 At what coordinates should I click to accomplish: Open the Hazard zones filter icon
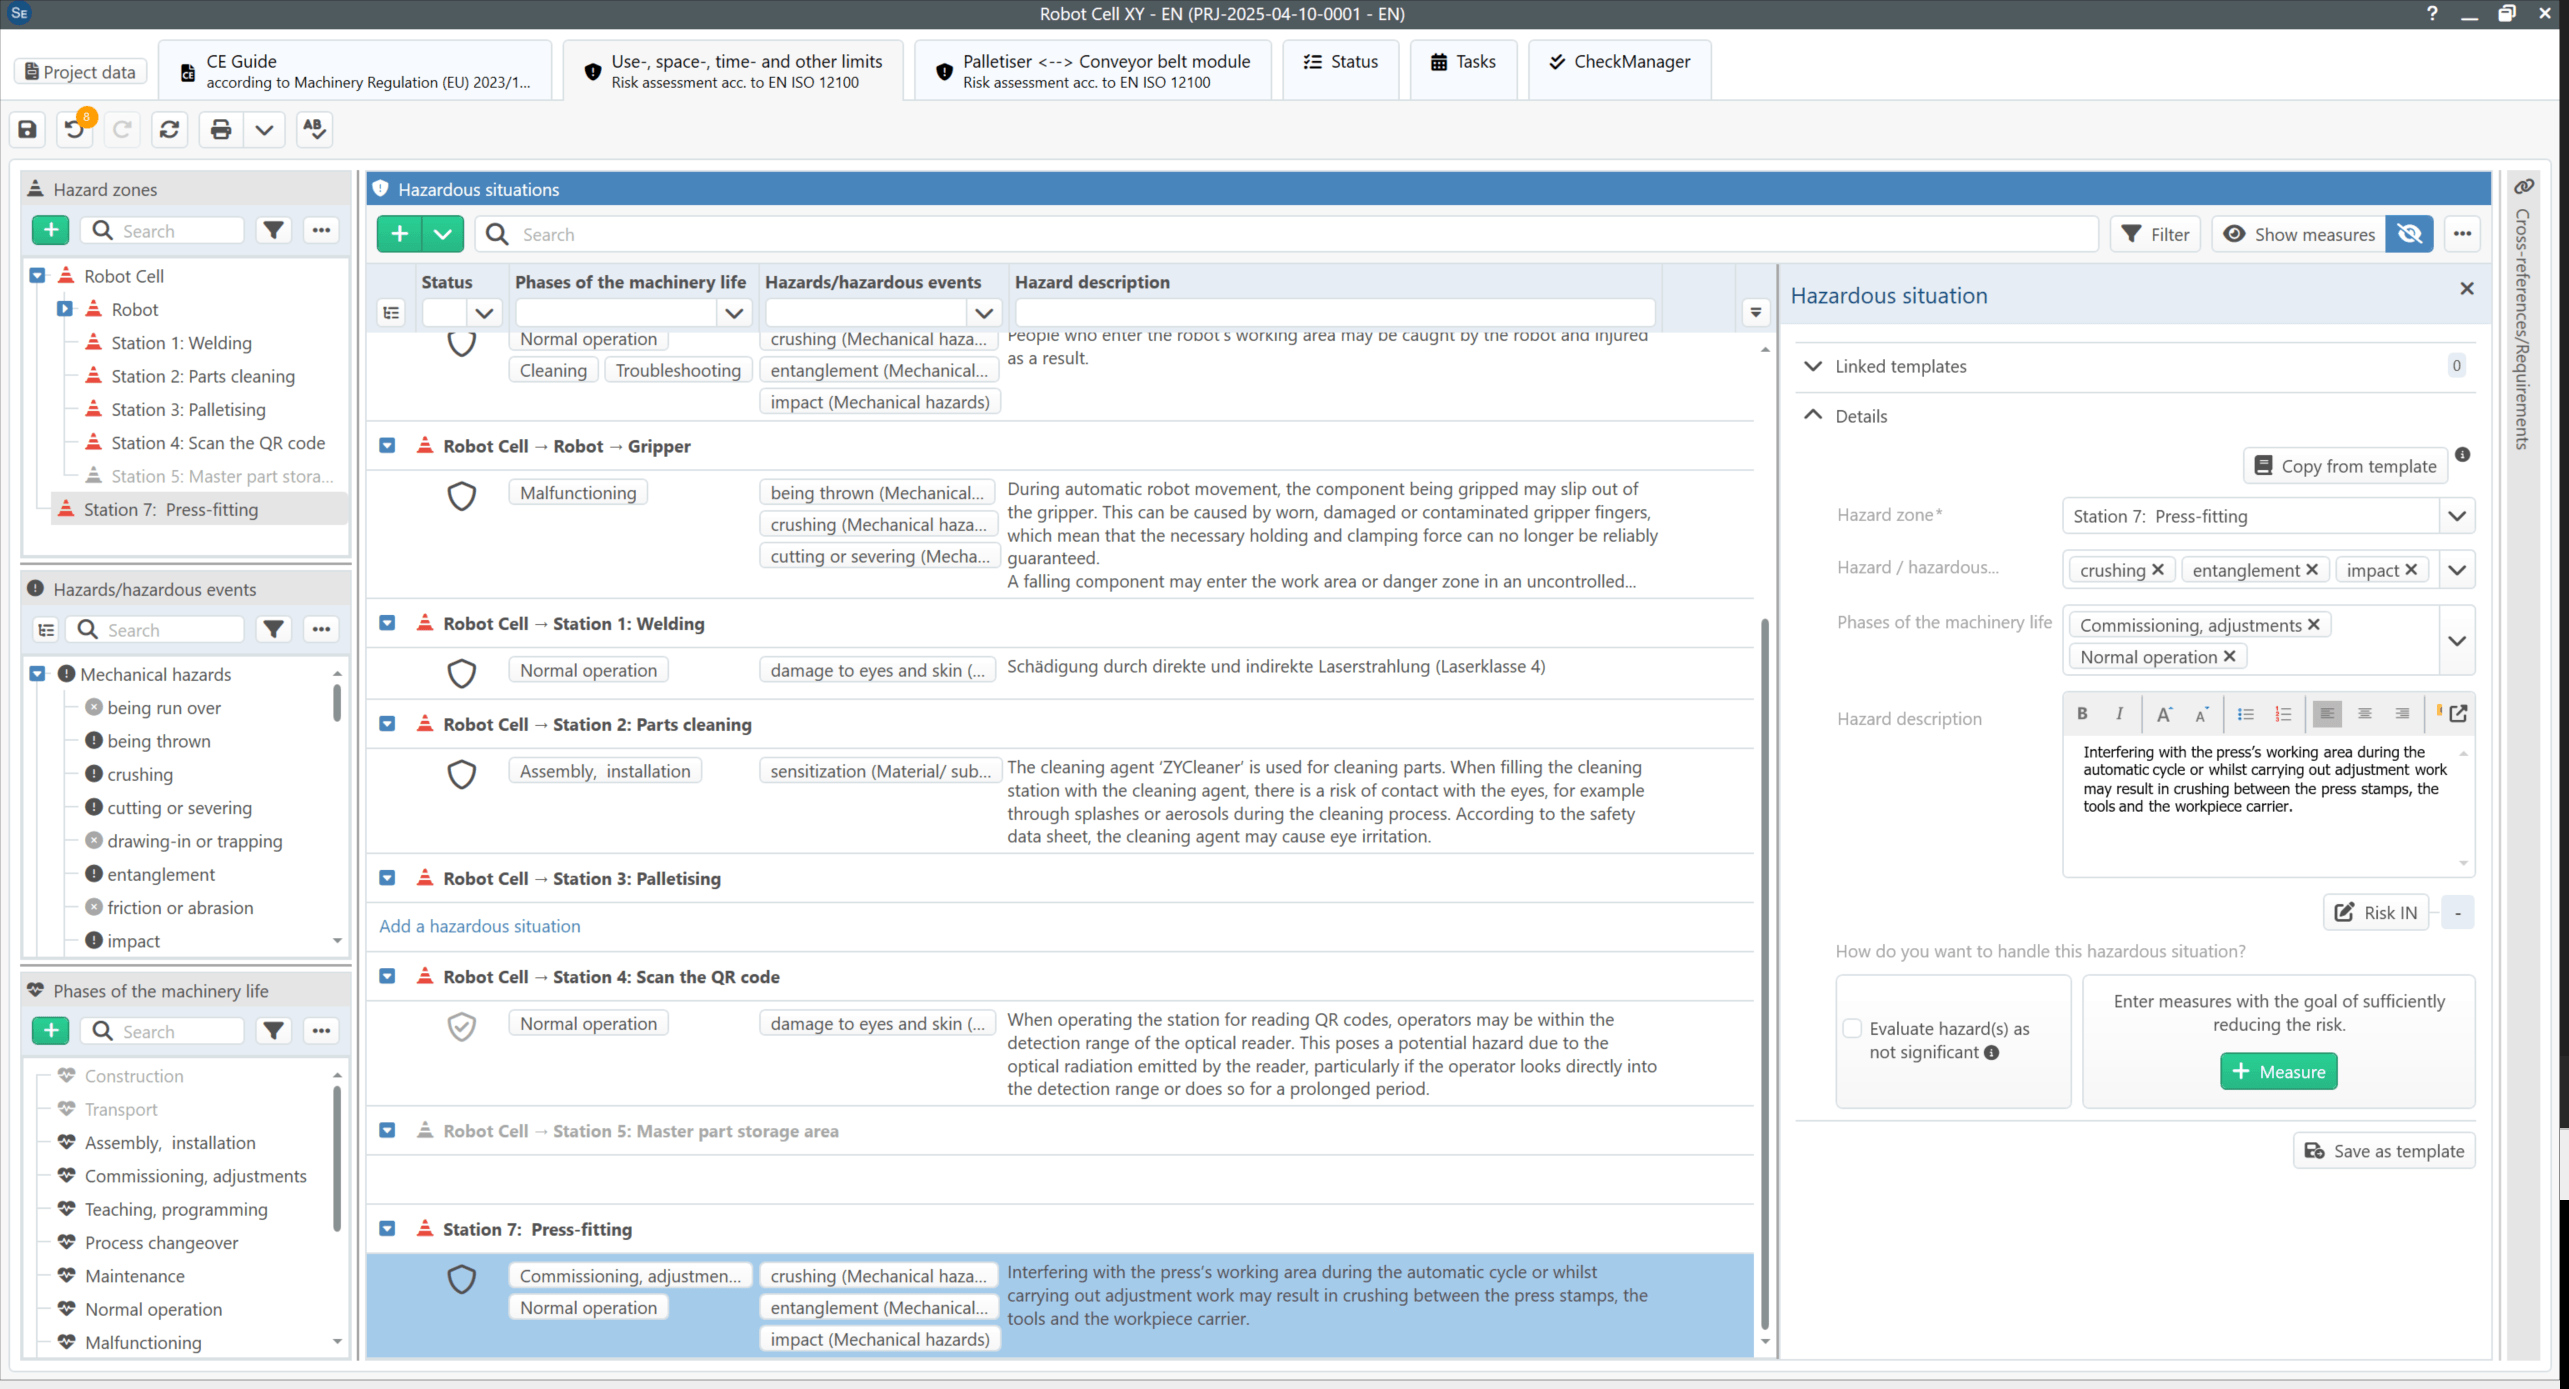click(x=273, y=230)
